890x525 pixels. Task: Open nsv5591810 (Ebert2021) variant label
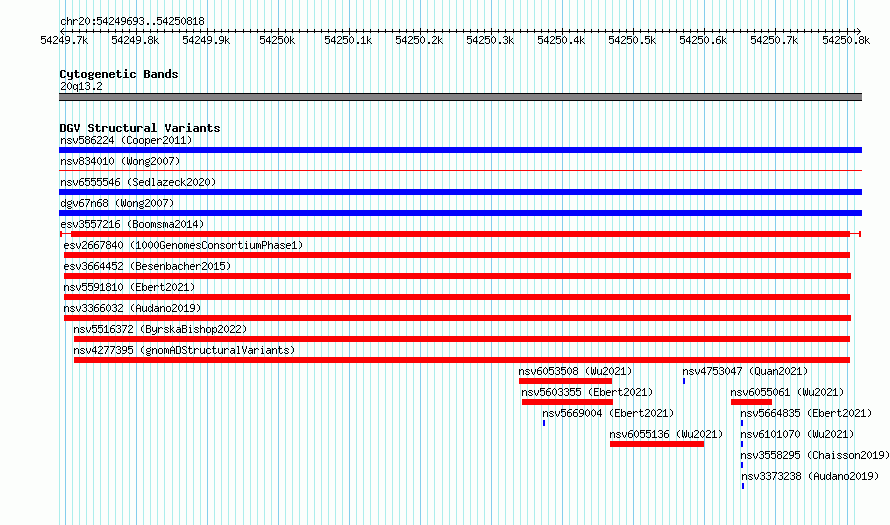click(129, 287)
